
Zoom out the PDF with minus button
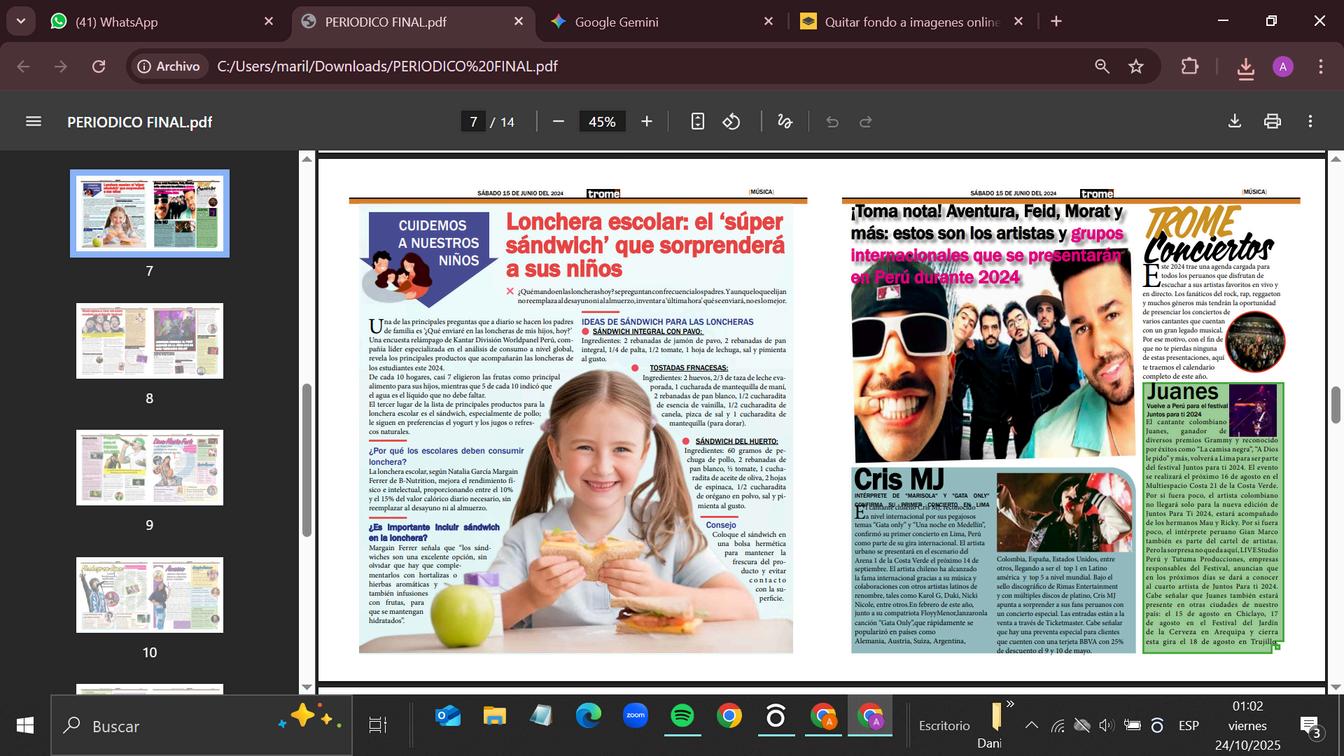point(558,121)
